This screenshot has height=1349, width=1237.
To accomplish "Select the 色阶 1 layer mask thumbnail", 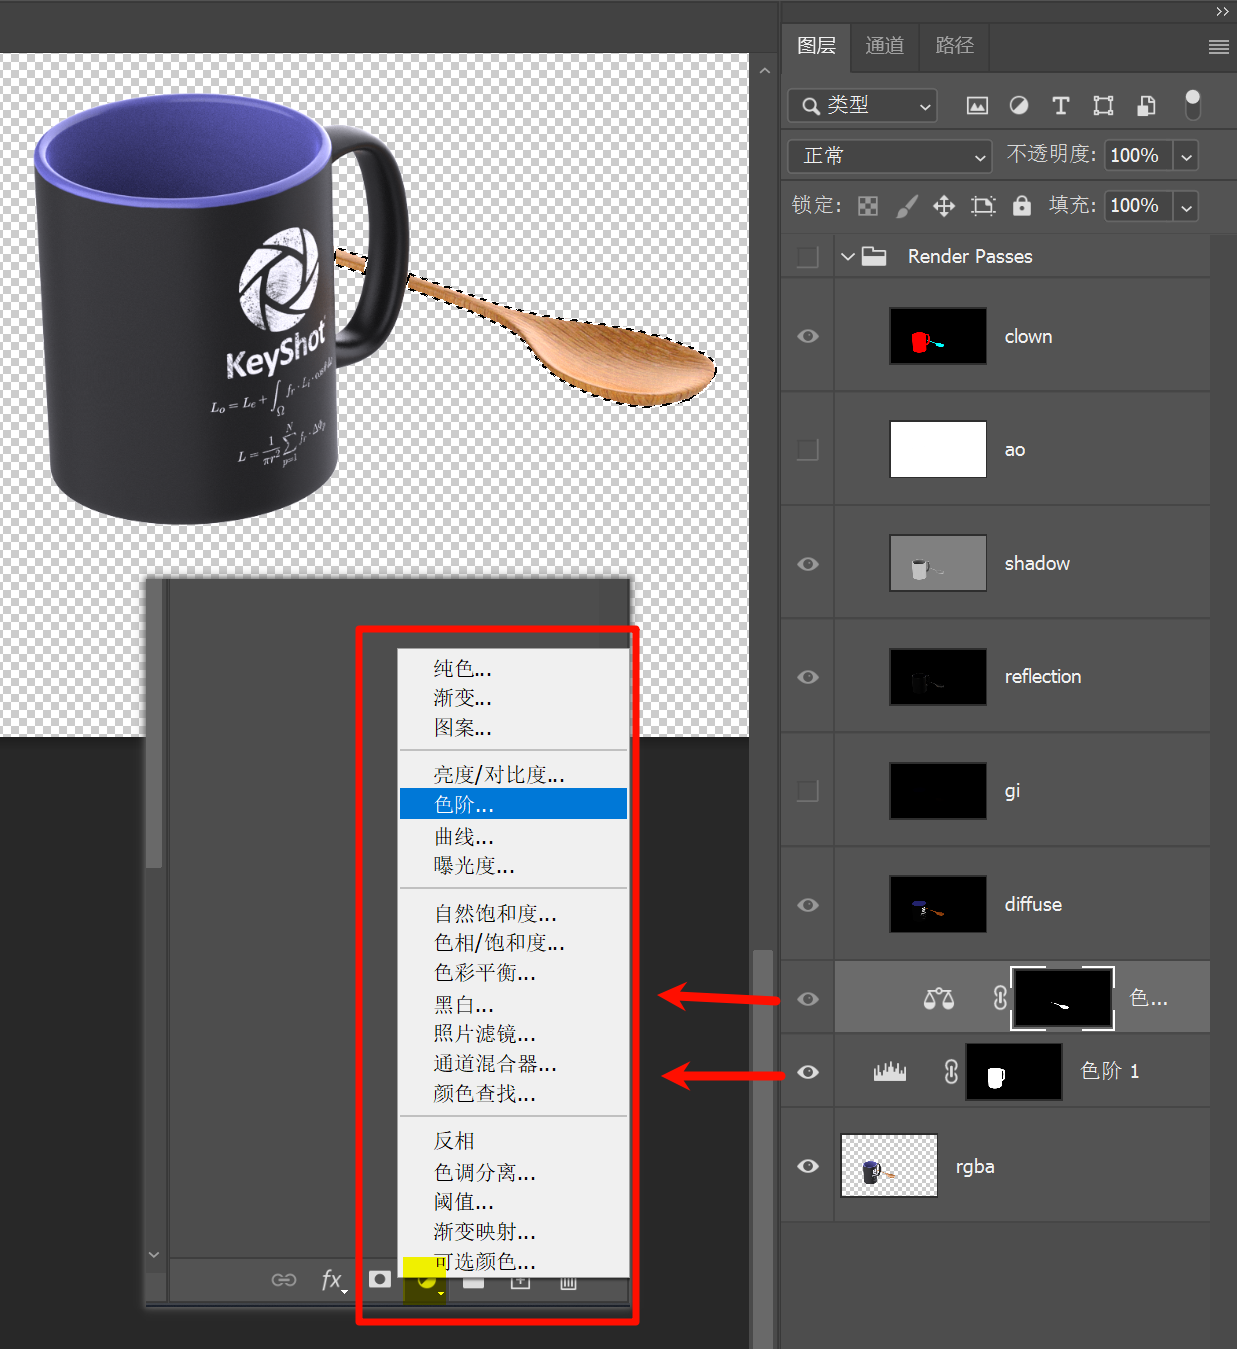I will 1014,1072.
